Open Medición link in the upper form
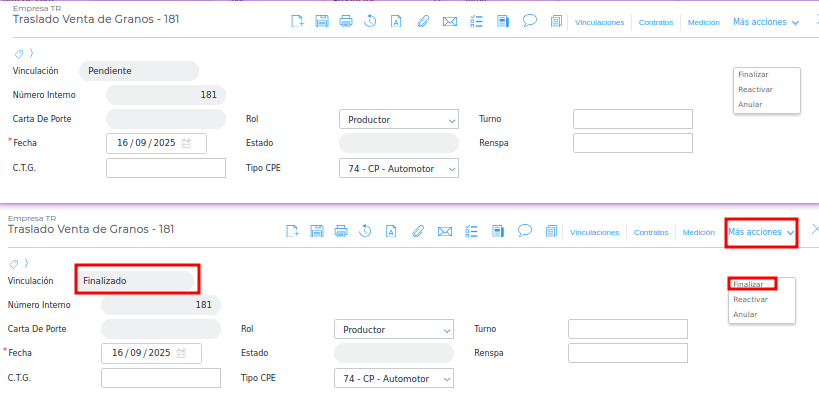819x399 pixels. 704,22
